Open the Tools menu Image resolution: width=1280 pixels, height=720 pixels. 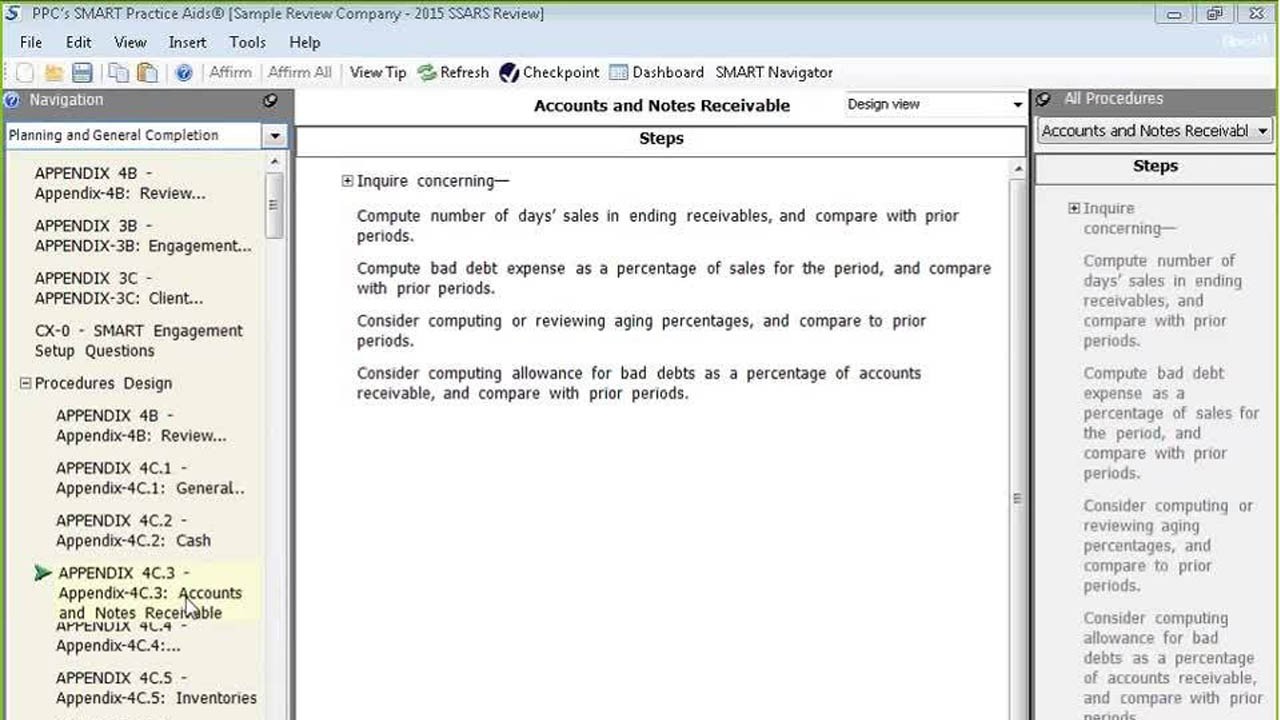(247, 42)
